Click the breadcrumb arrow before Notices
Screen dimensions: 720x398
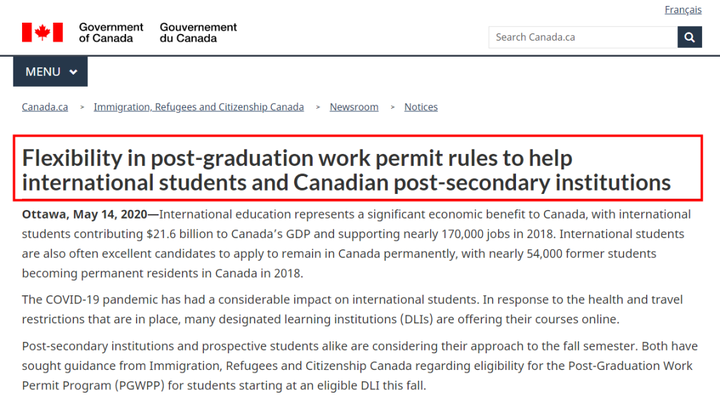click(392, 107)
